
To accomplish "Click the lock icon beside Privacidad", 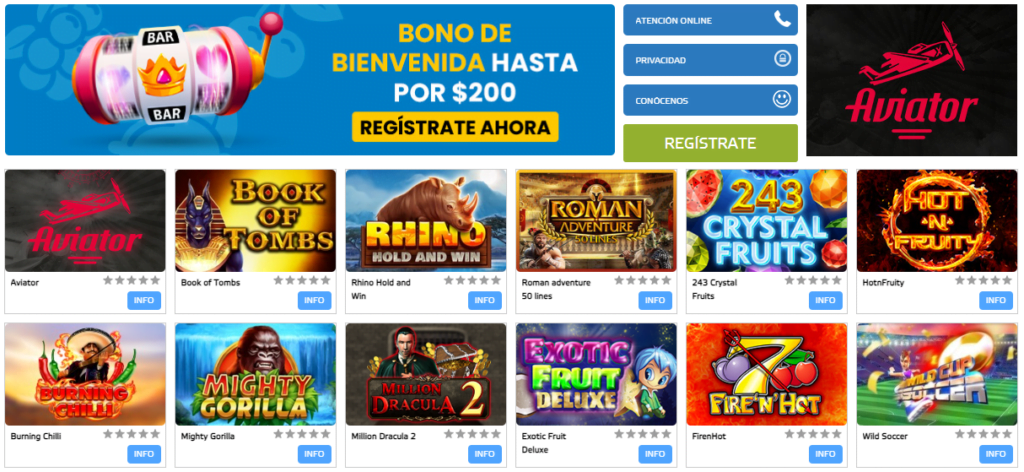I will coord(782,59).
